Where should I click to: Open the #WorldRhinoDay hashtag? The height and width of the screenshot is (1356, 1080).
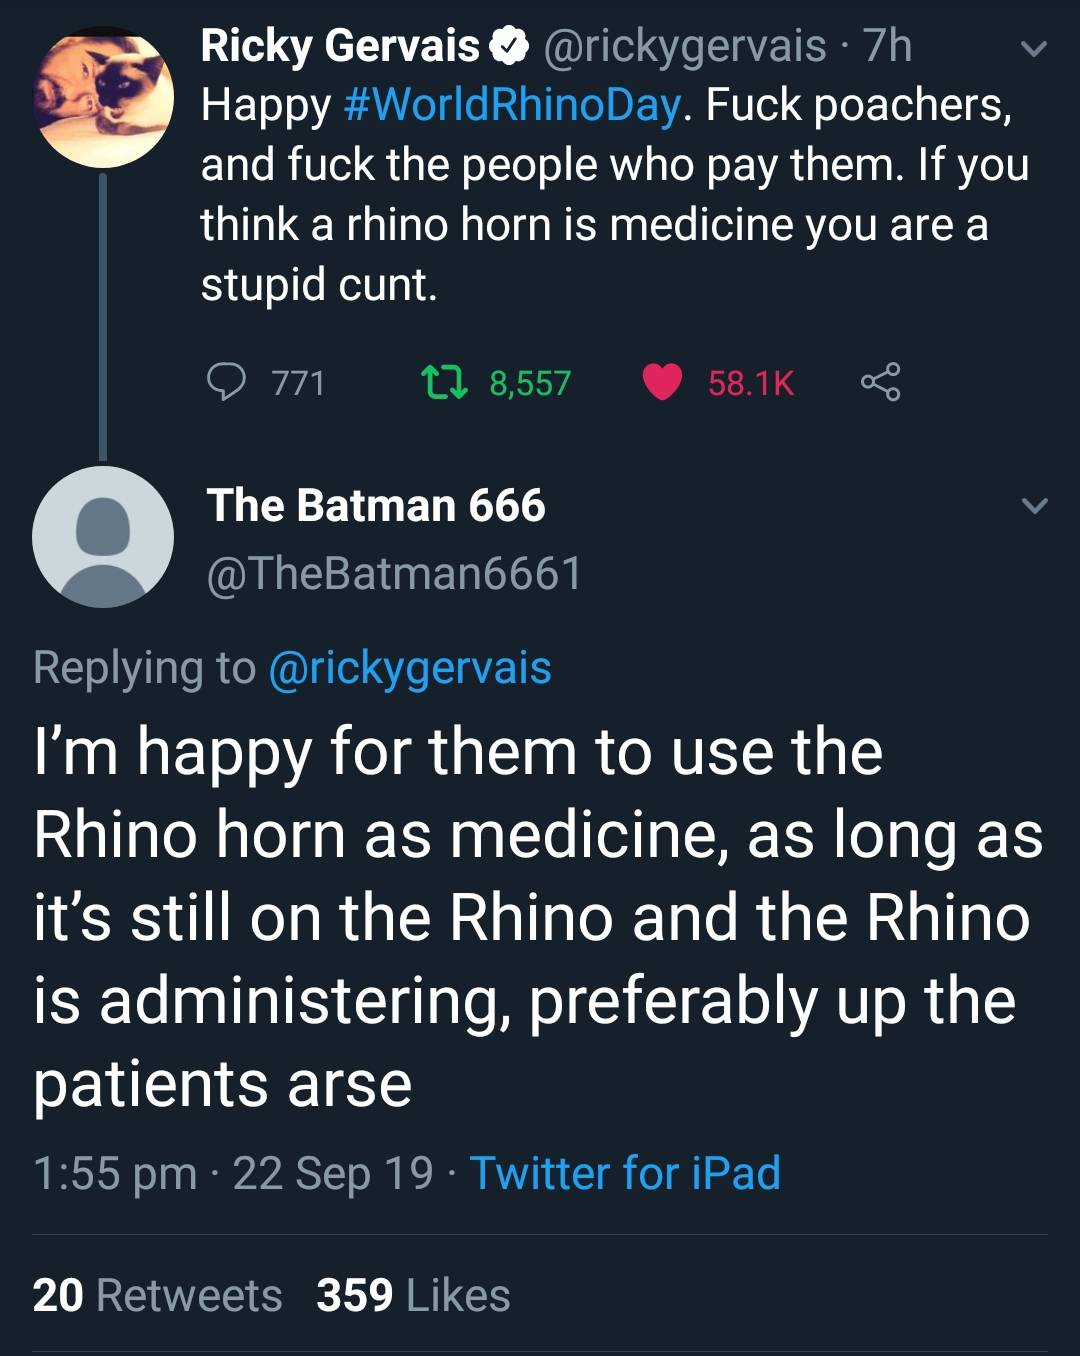coord(512,105)
